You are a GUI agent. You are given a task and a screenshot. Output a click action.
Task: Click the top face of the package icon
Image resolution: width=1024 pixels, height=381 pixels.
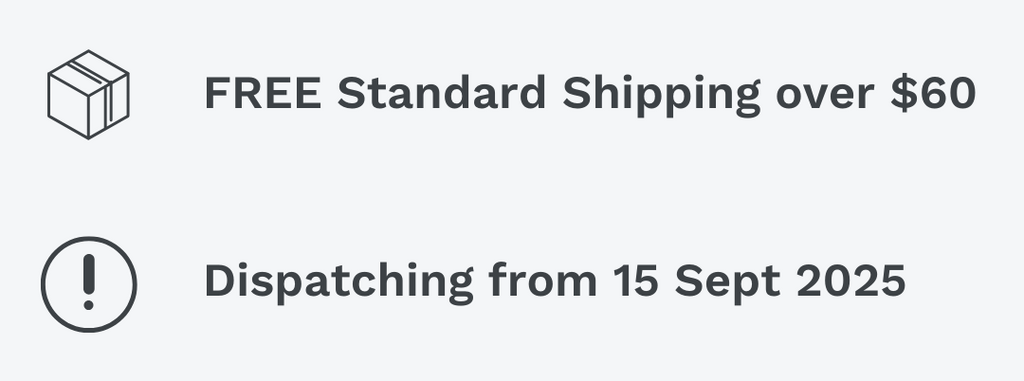click(88, 71)
